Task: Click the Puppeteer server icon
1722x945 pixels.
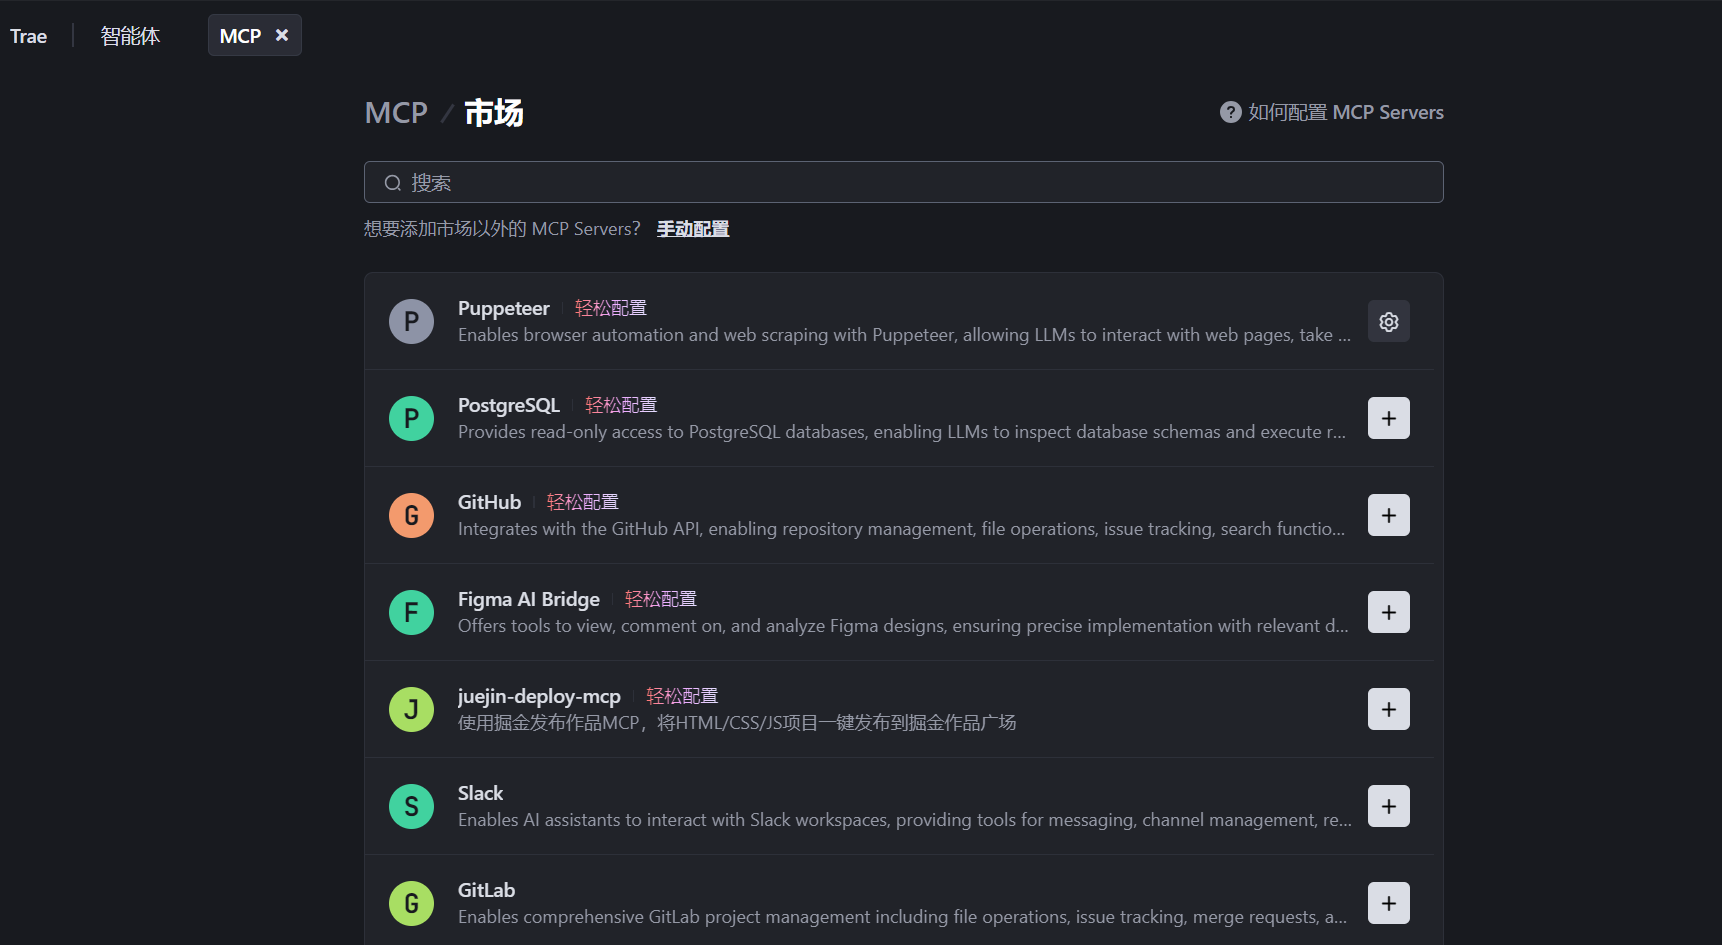Action: (x=411, y=321)
